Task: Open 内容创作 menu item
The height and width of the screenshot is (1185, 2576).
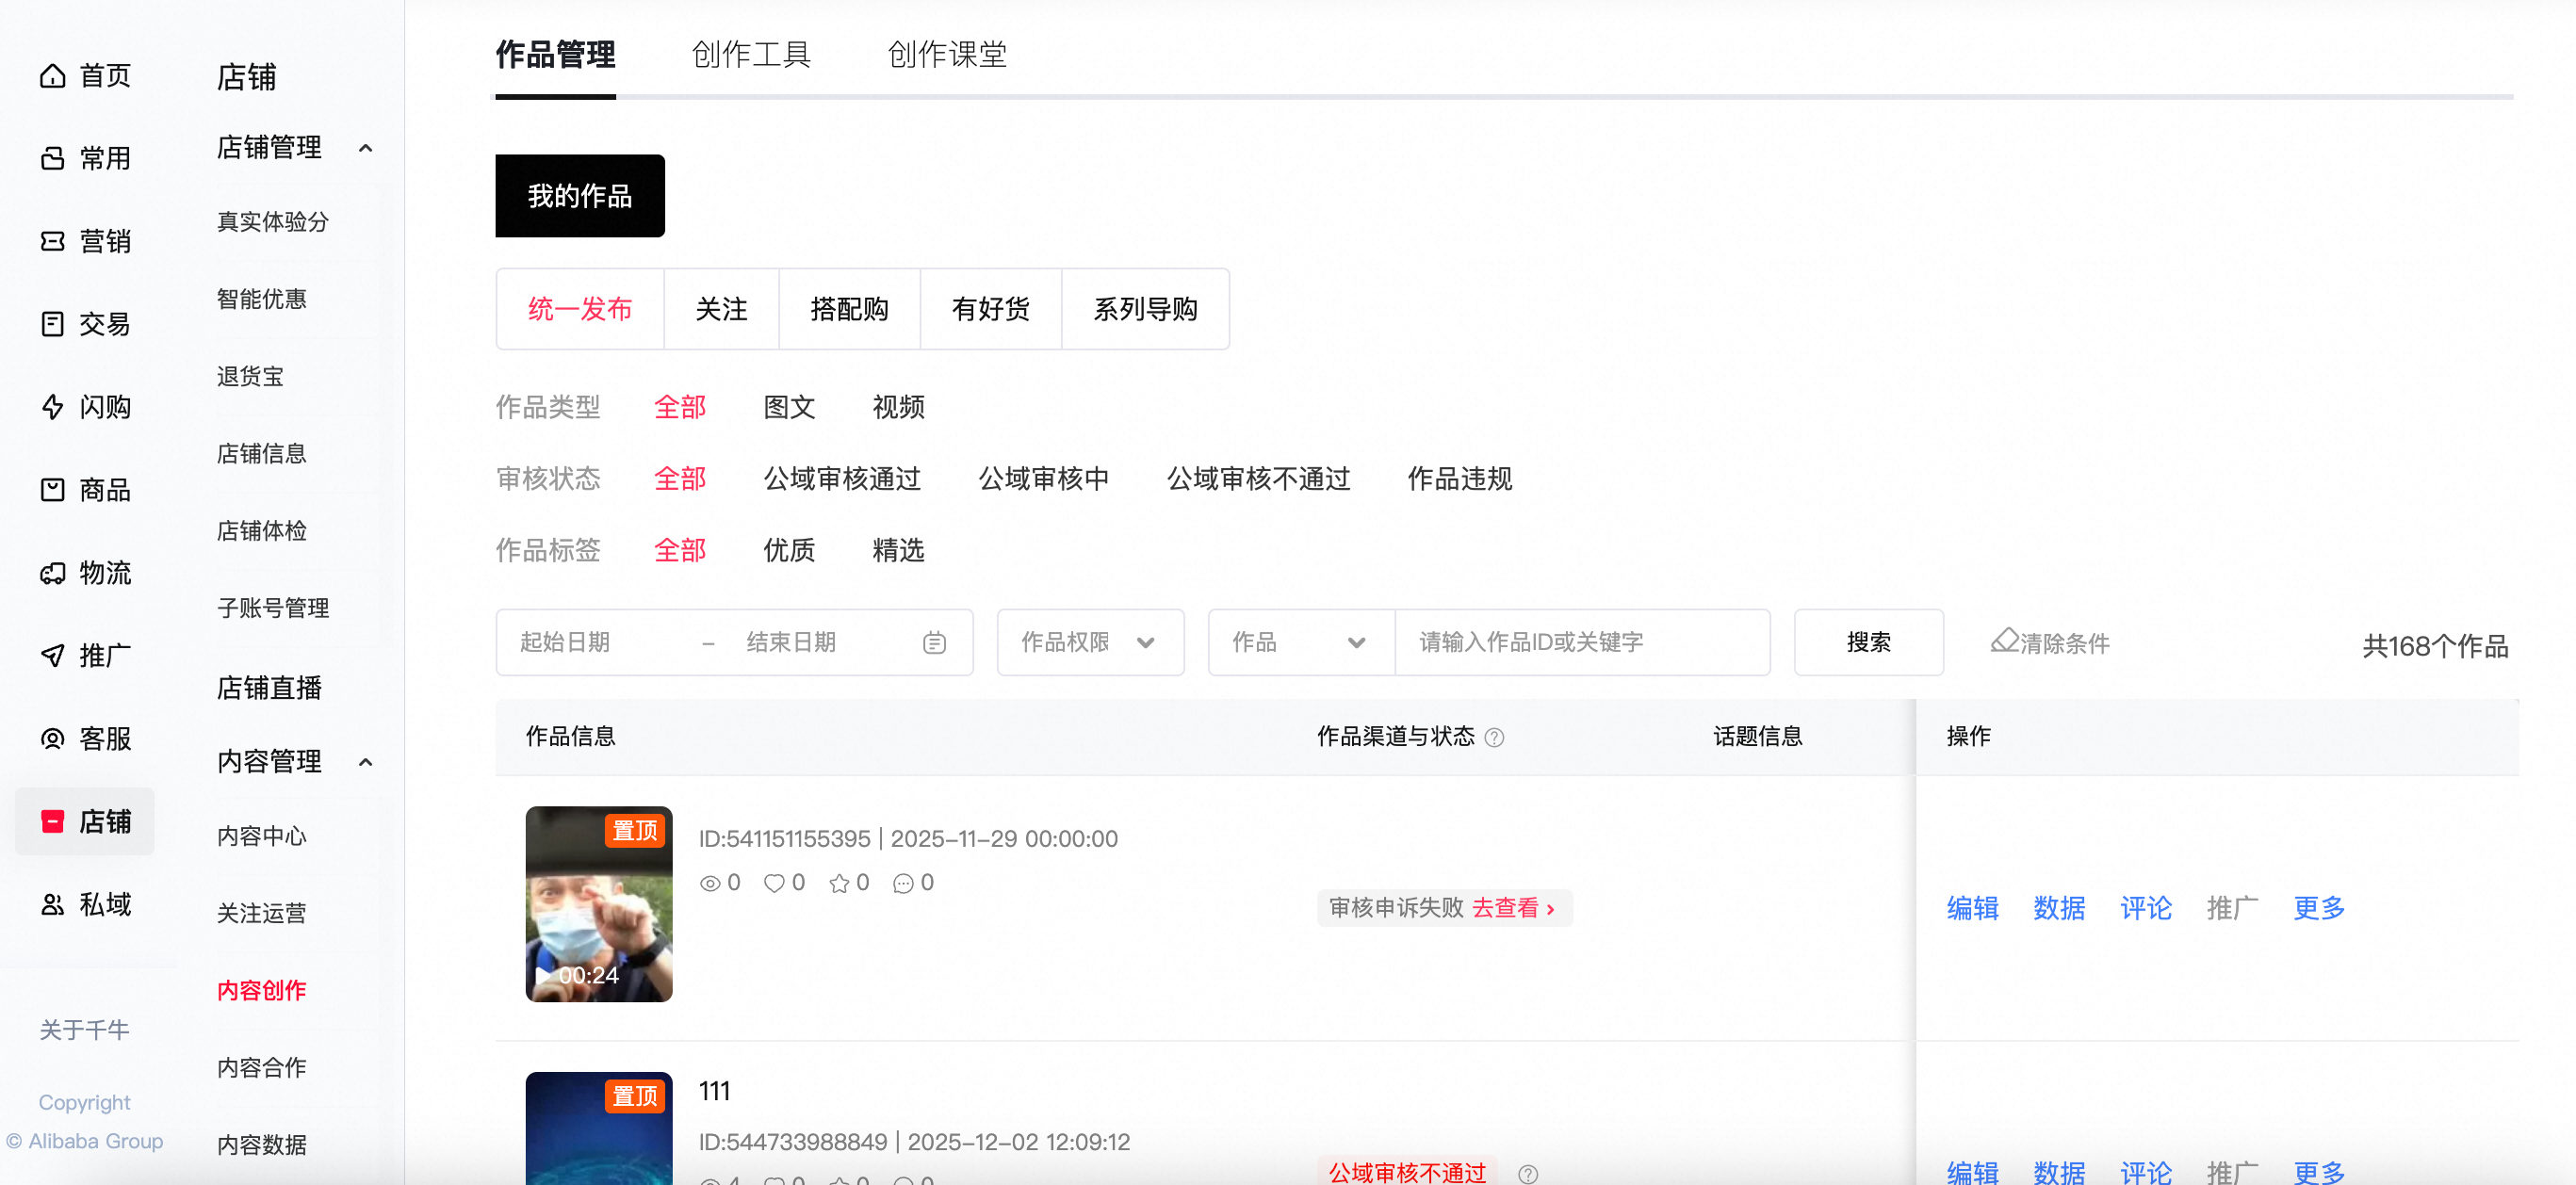Action: coord(261,991)
